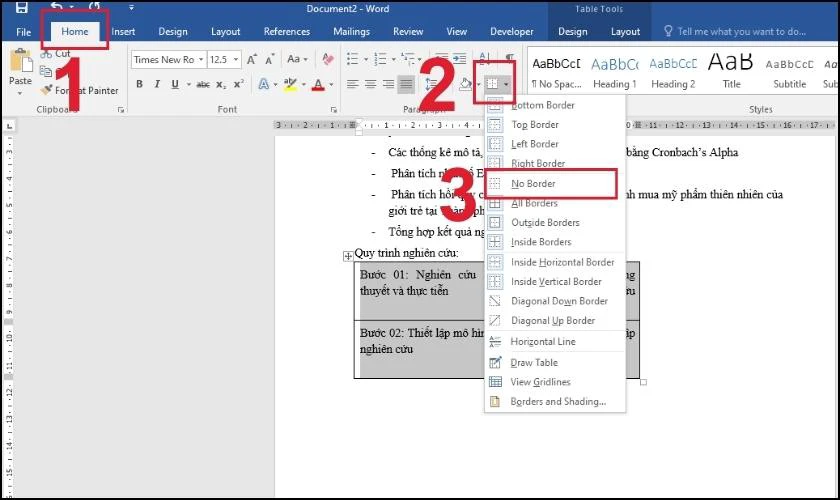Click the Borders button icon

point(492,84)
